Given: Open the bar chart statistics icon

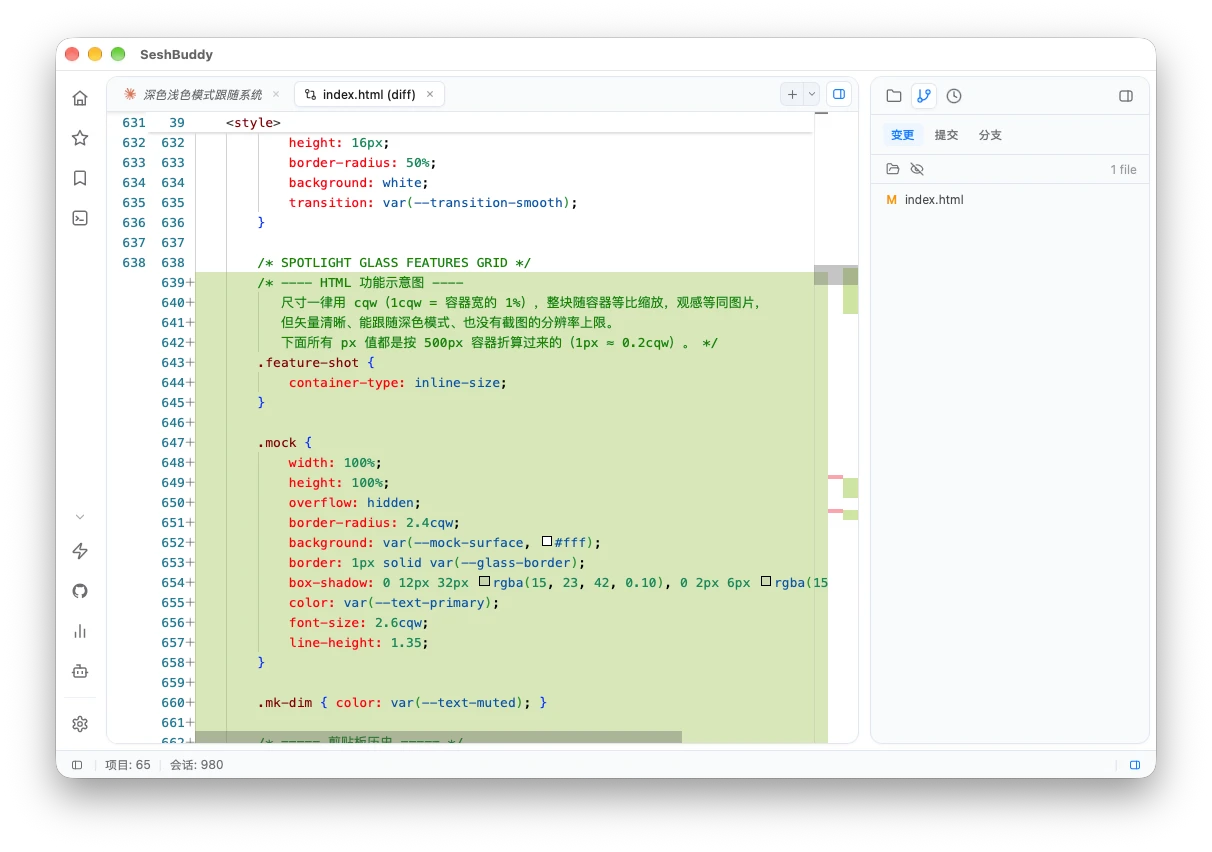Looking at the screenshot, I should (80, 631).
